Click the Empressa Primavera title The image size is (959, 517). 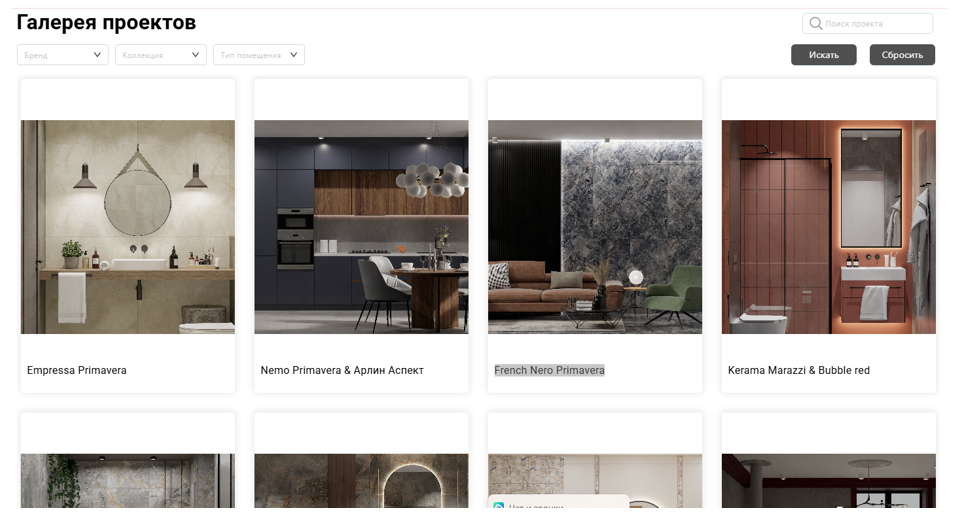[76, 370]
